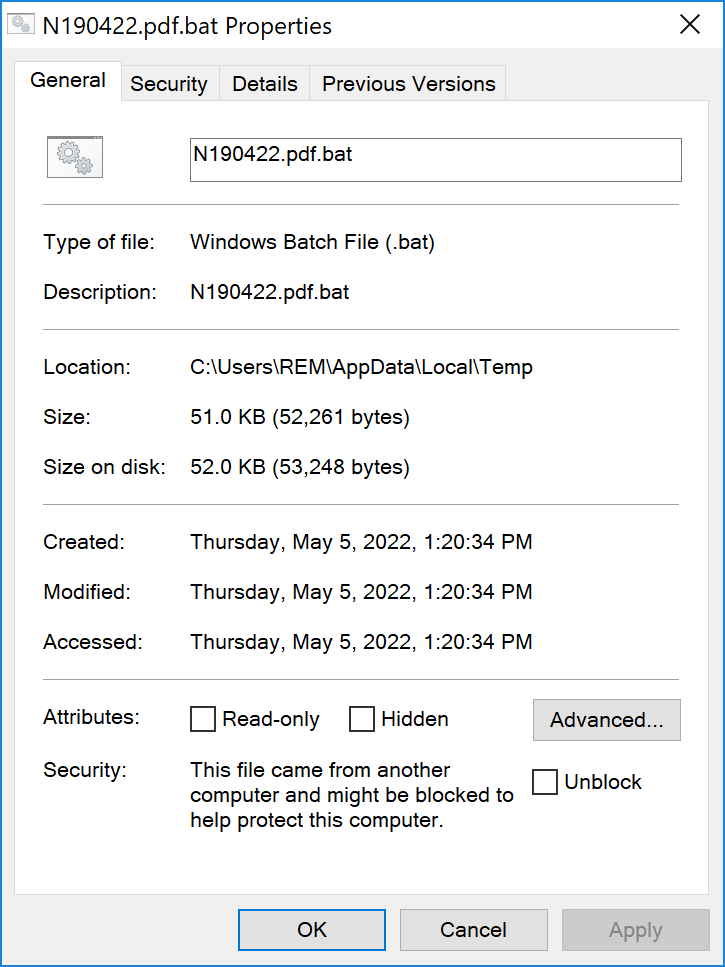Switch to the General tab
Viewport: 725px width, 967px height.
point(68,81)
